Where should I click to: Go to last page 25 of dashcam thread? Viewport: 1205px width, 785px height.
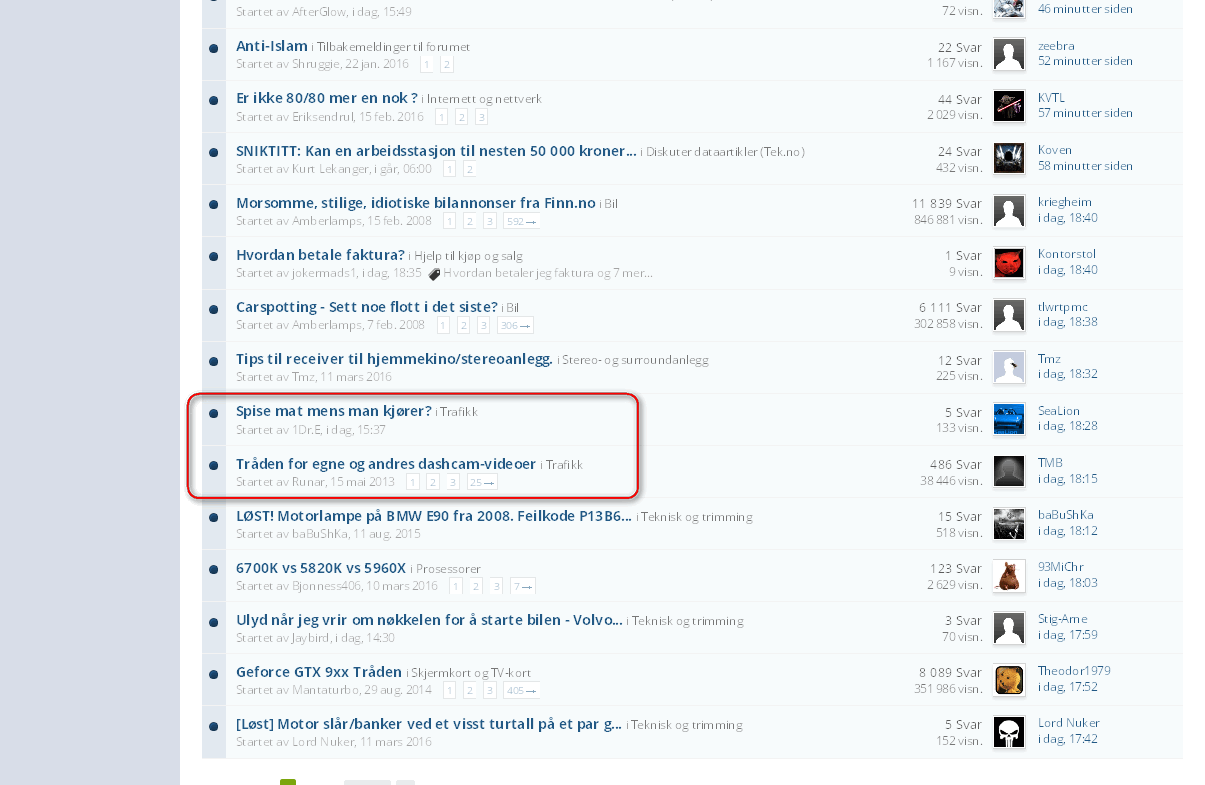point(482,482)
